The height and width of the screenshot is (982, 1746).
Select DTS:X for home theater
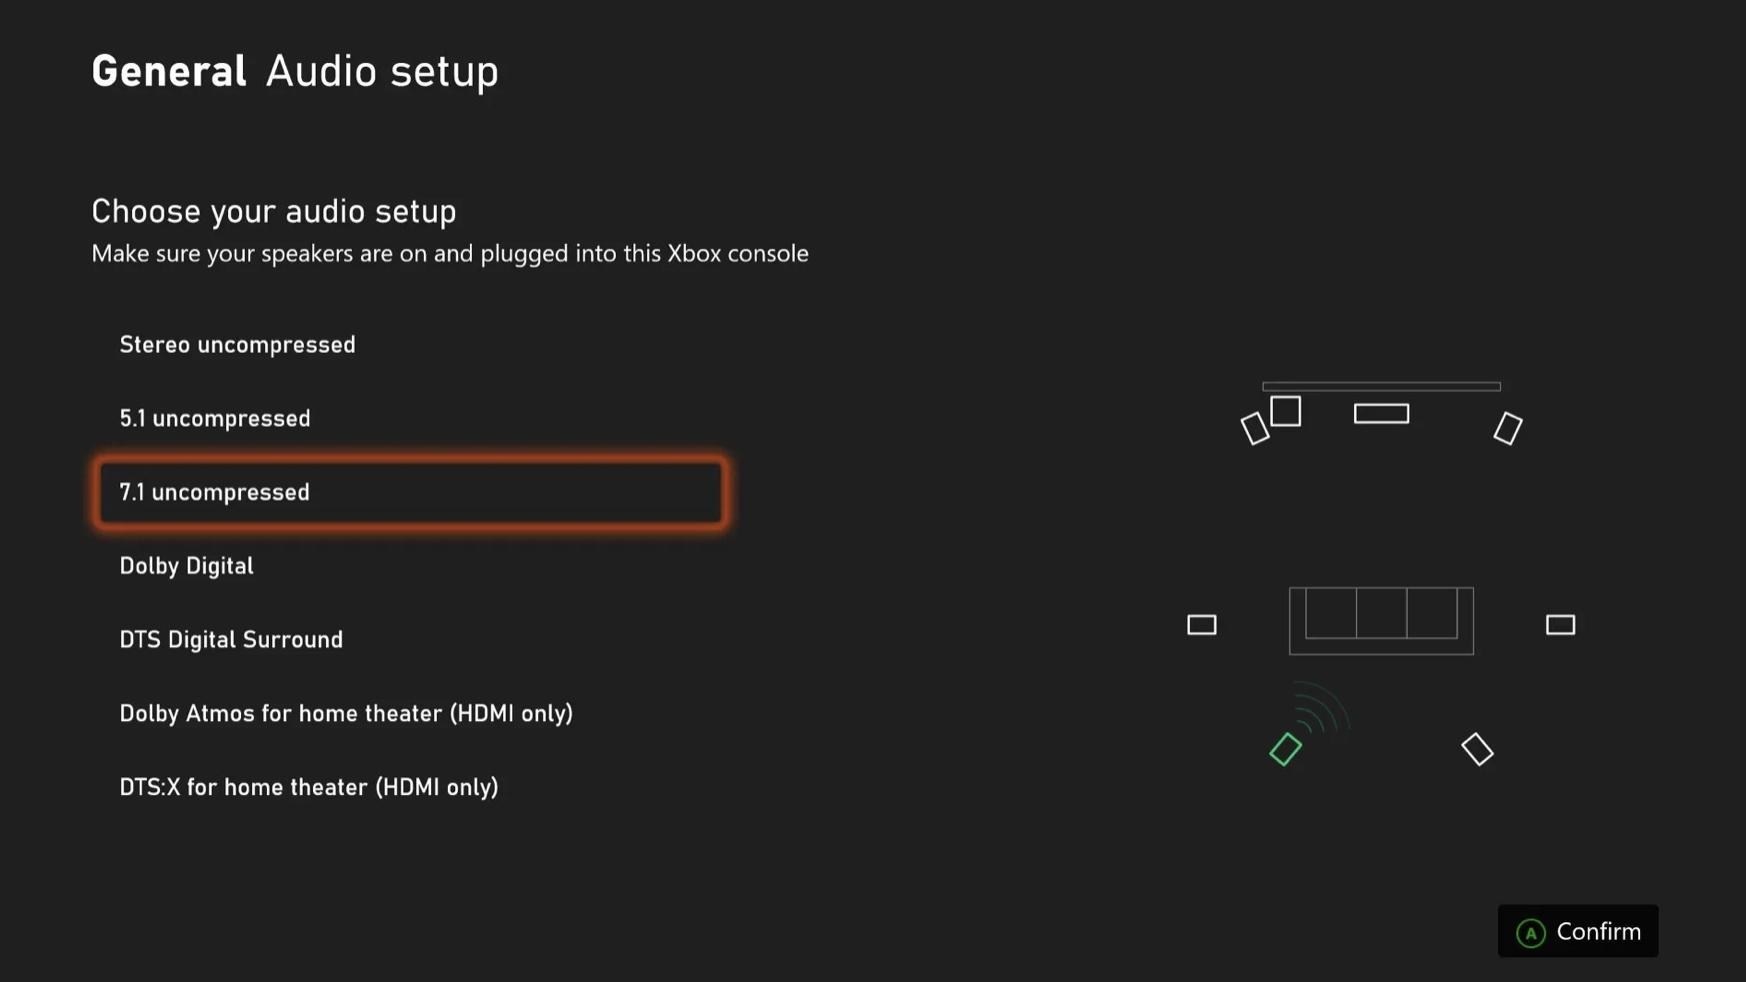tap(309, 788)
